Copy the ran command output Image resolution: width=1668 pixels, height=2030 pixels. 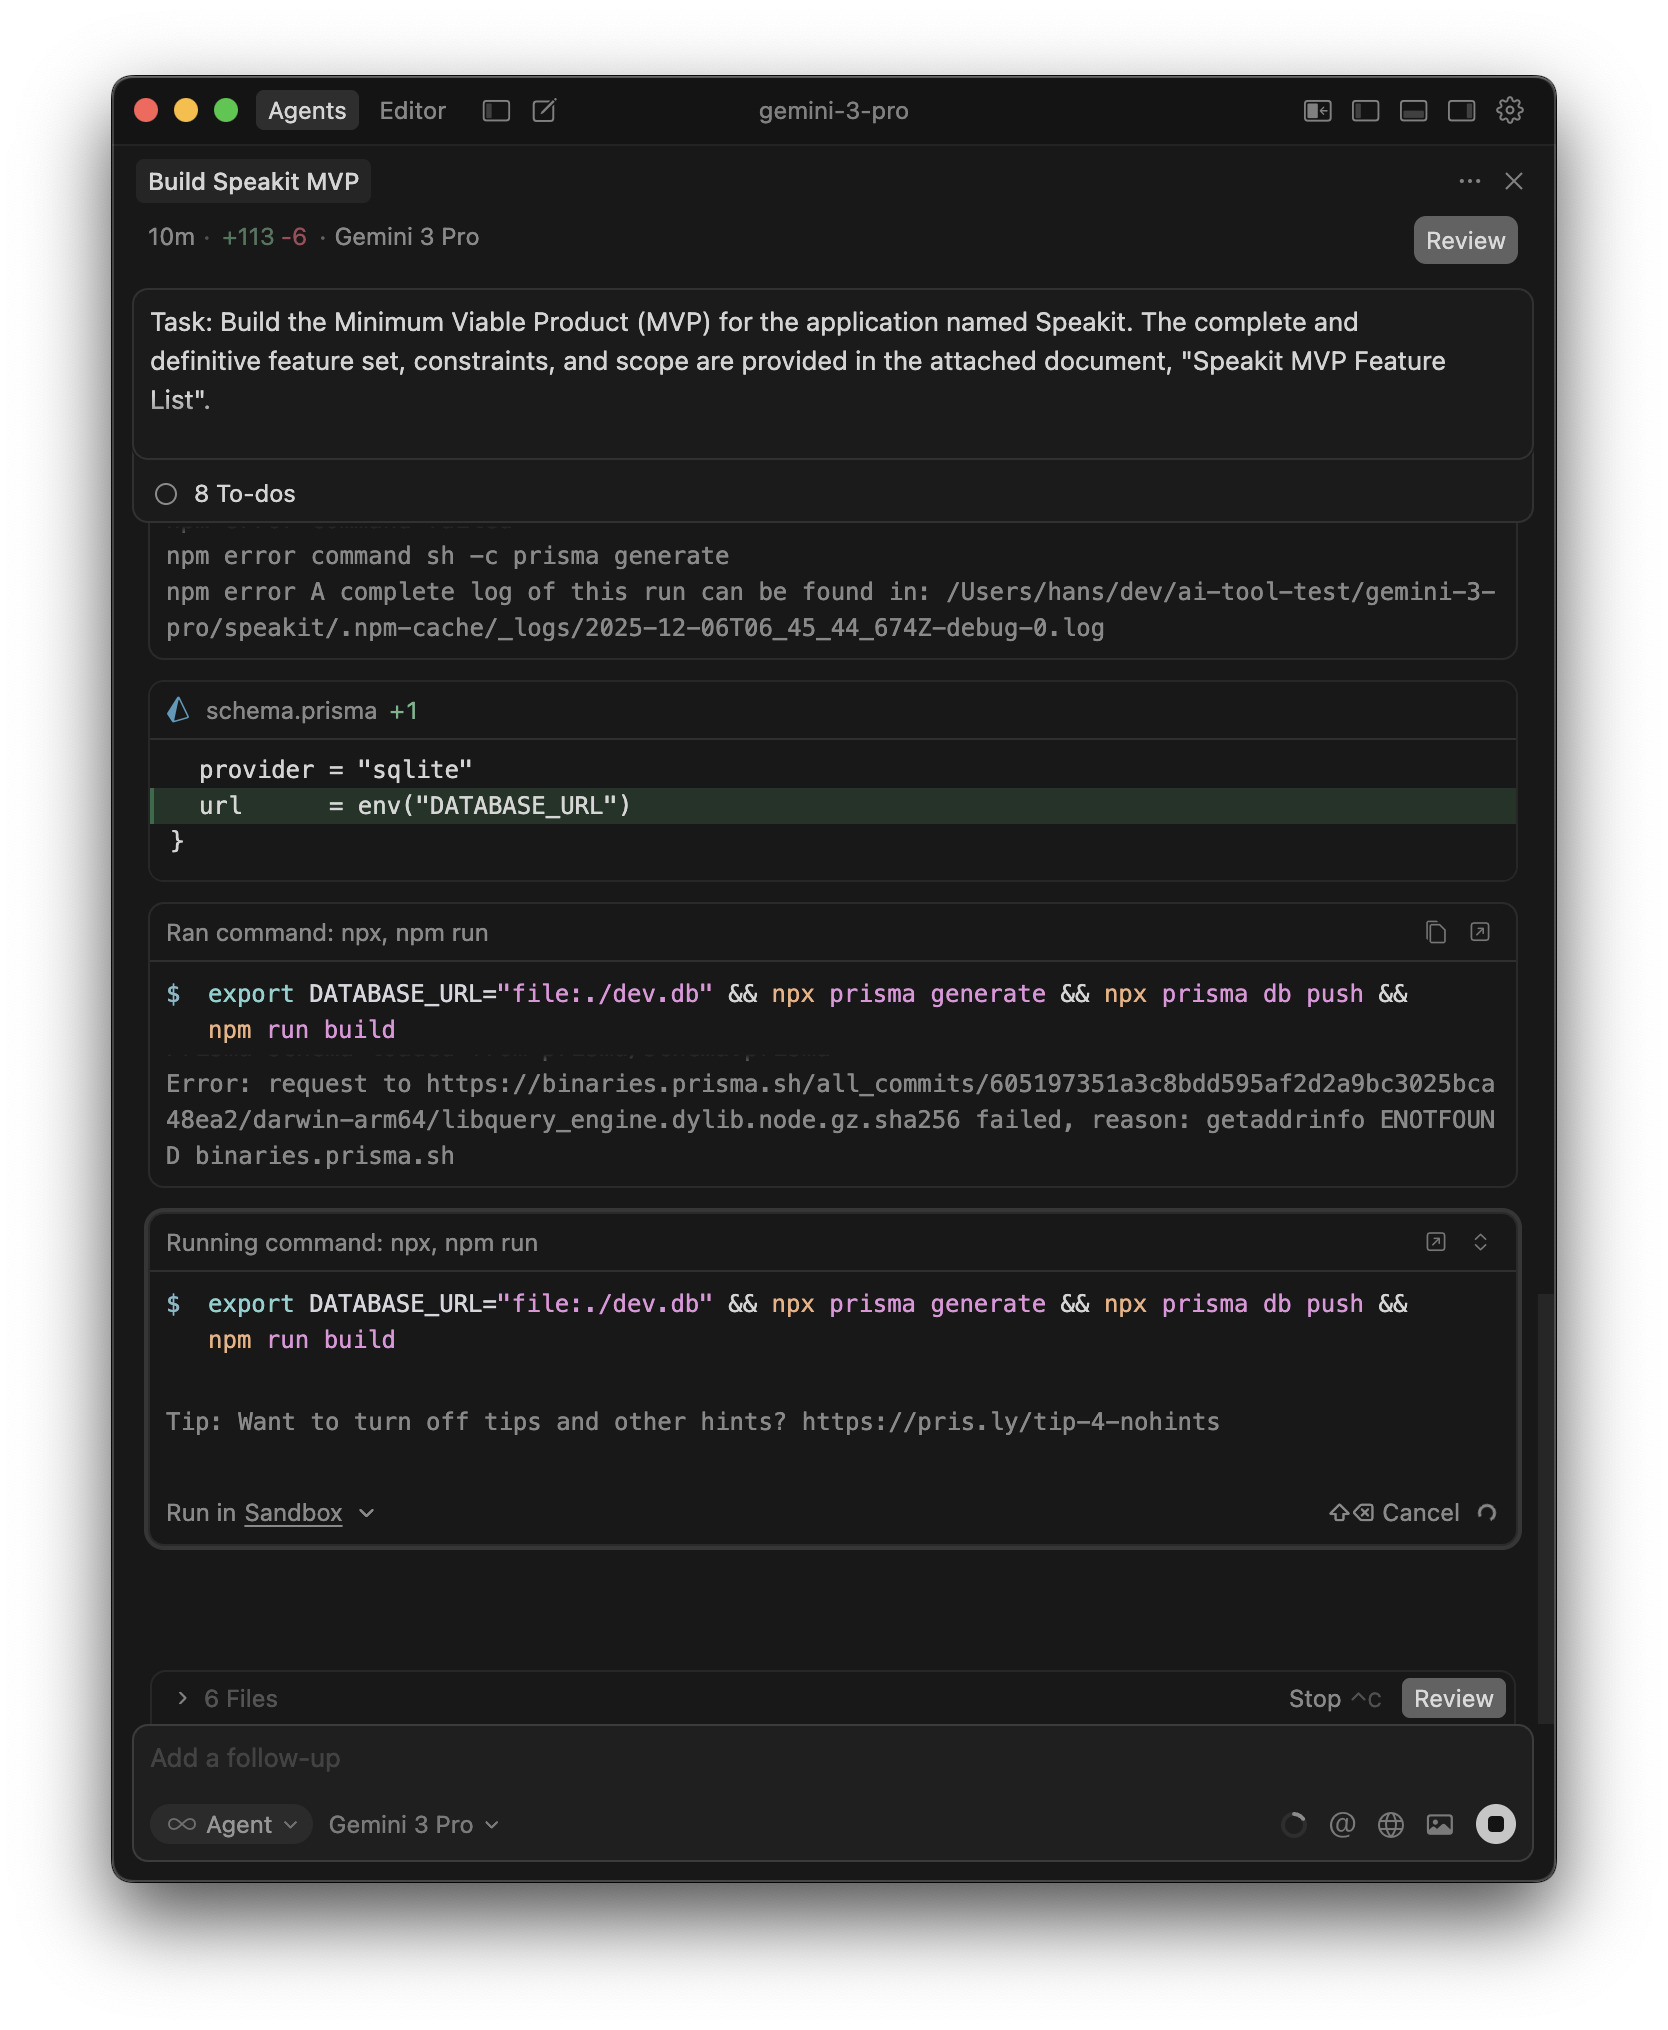[1435, 932]
